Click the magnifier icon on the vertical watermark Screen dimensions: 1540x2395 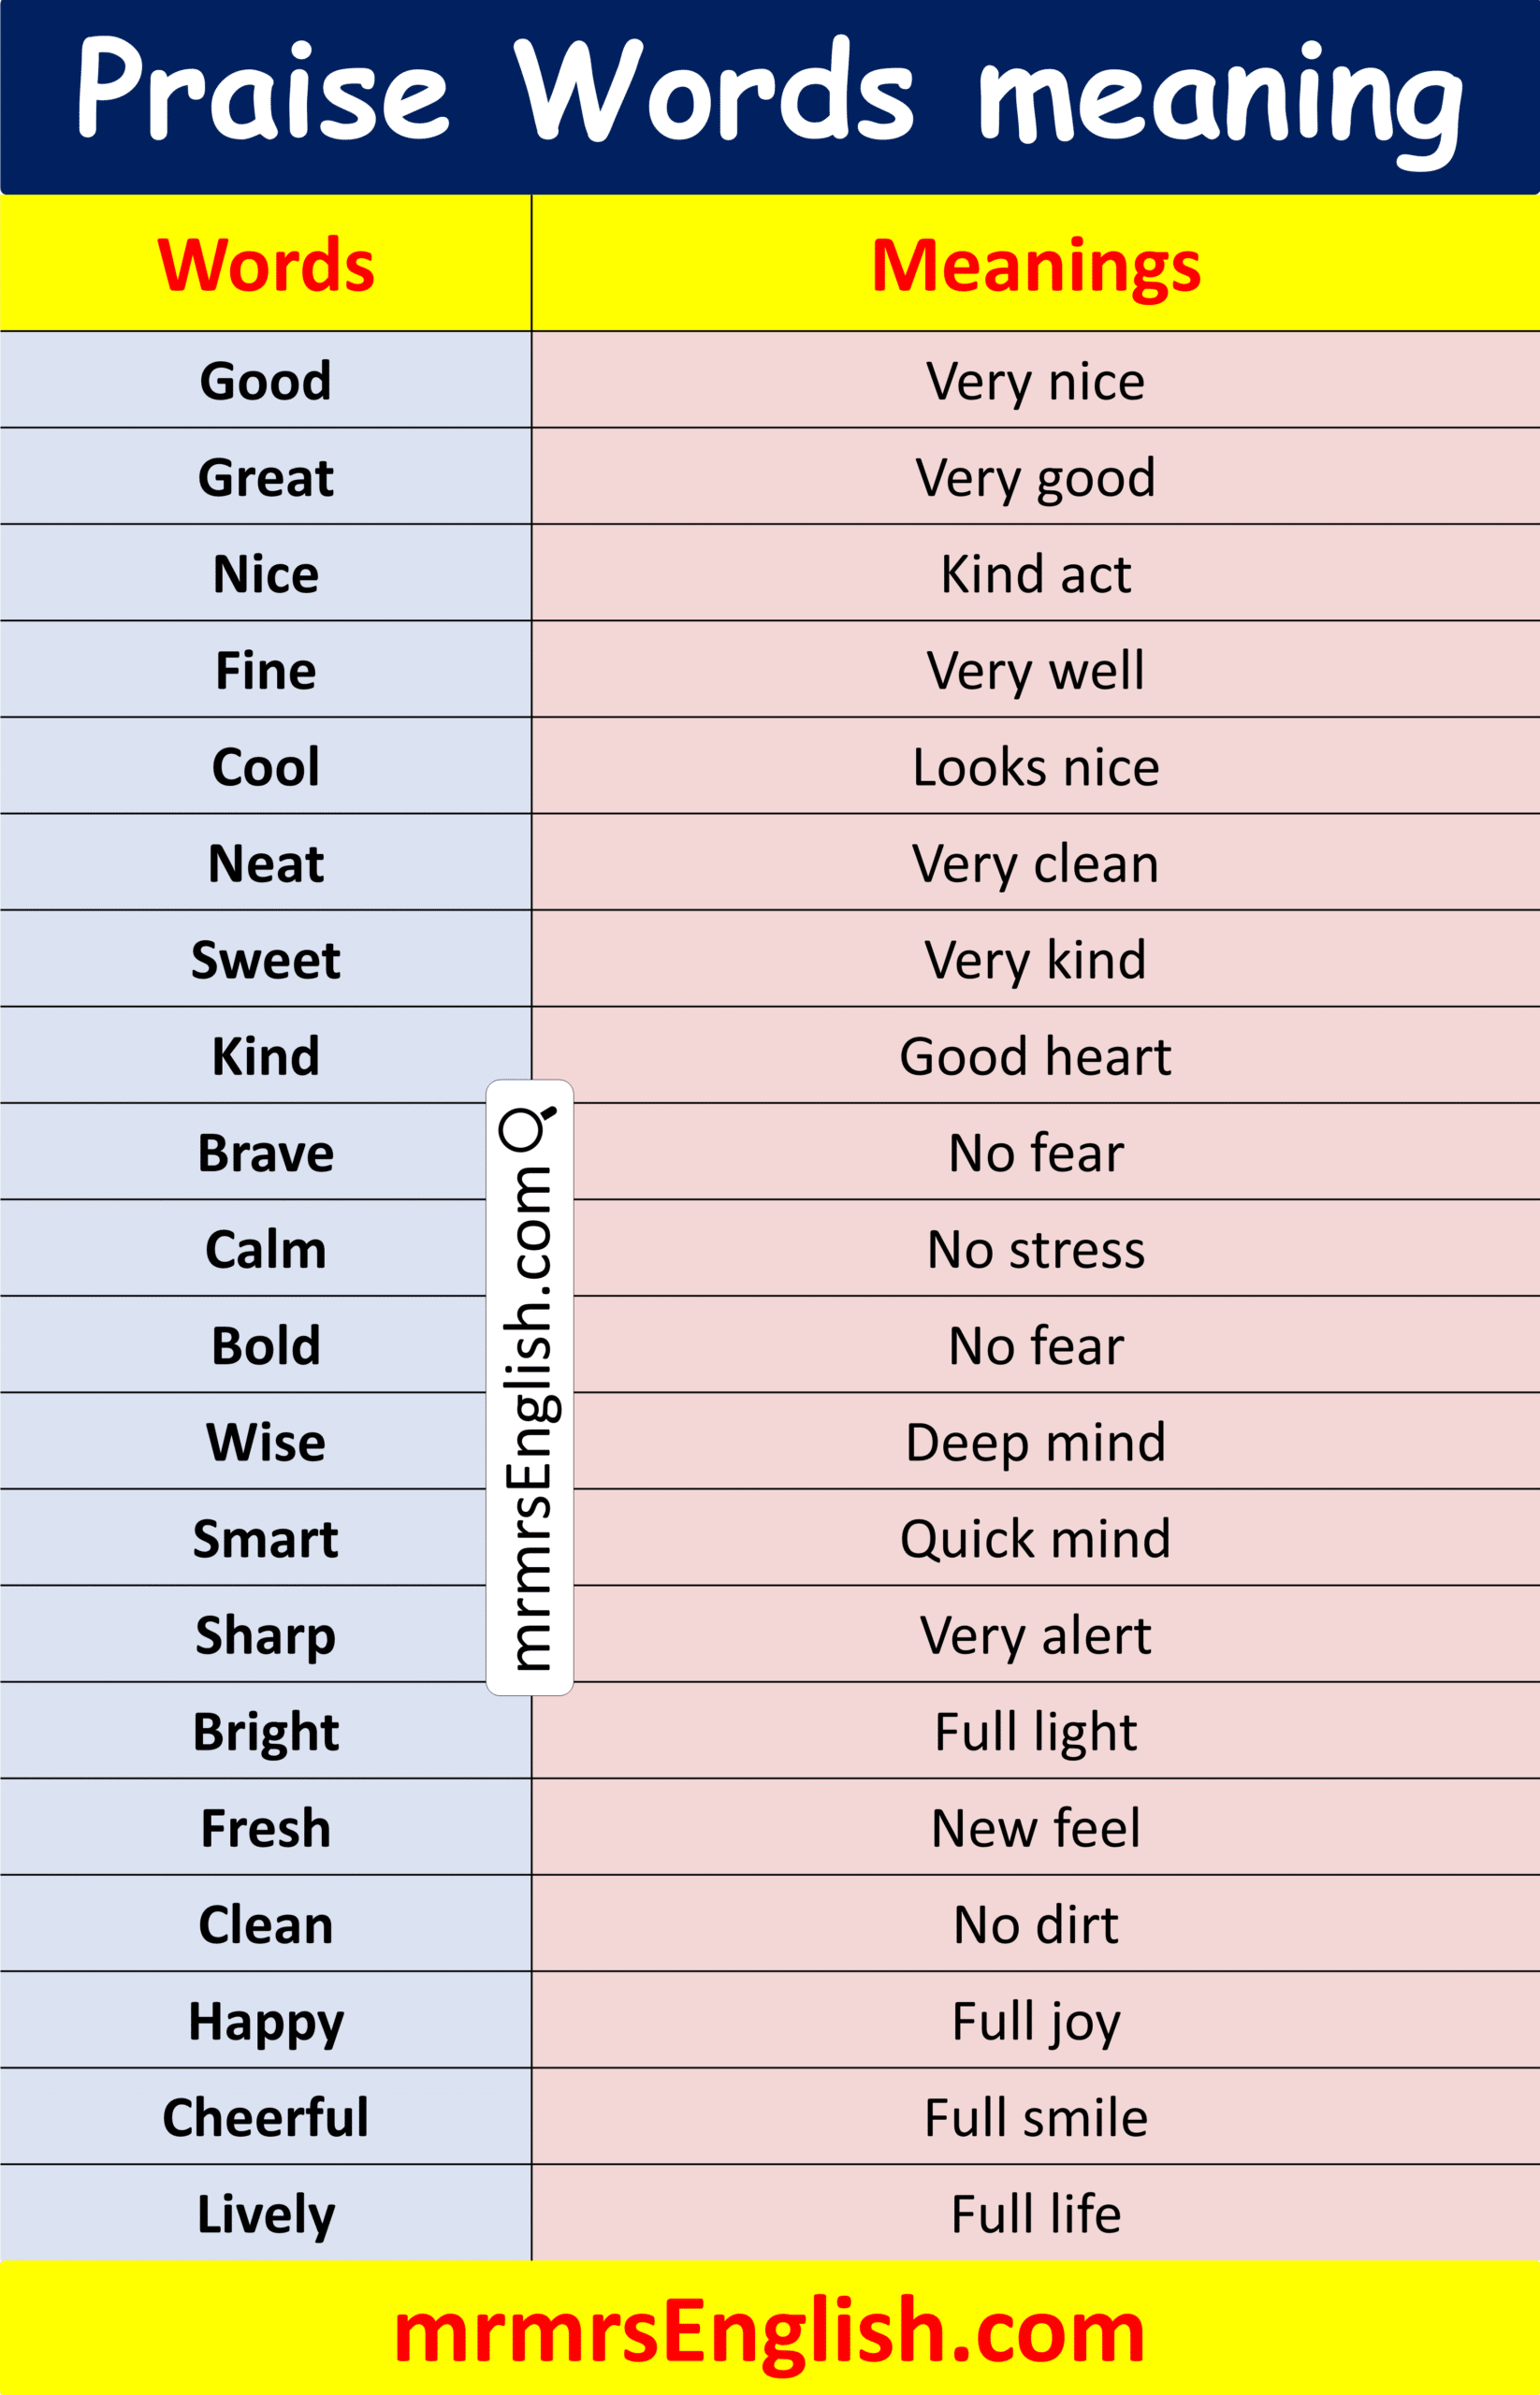click(x=527, y=1127)
